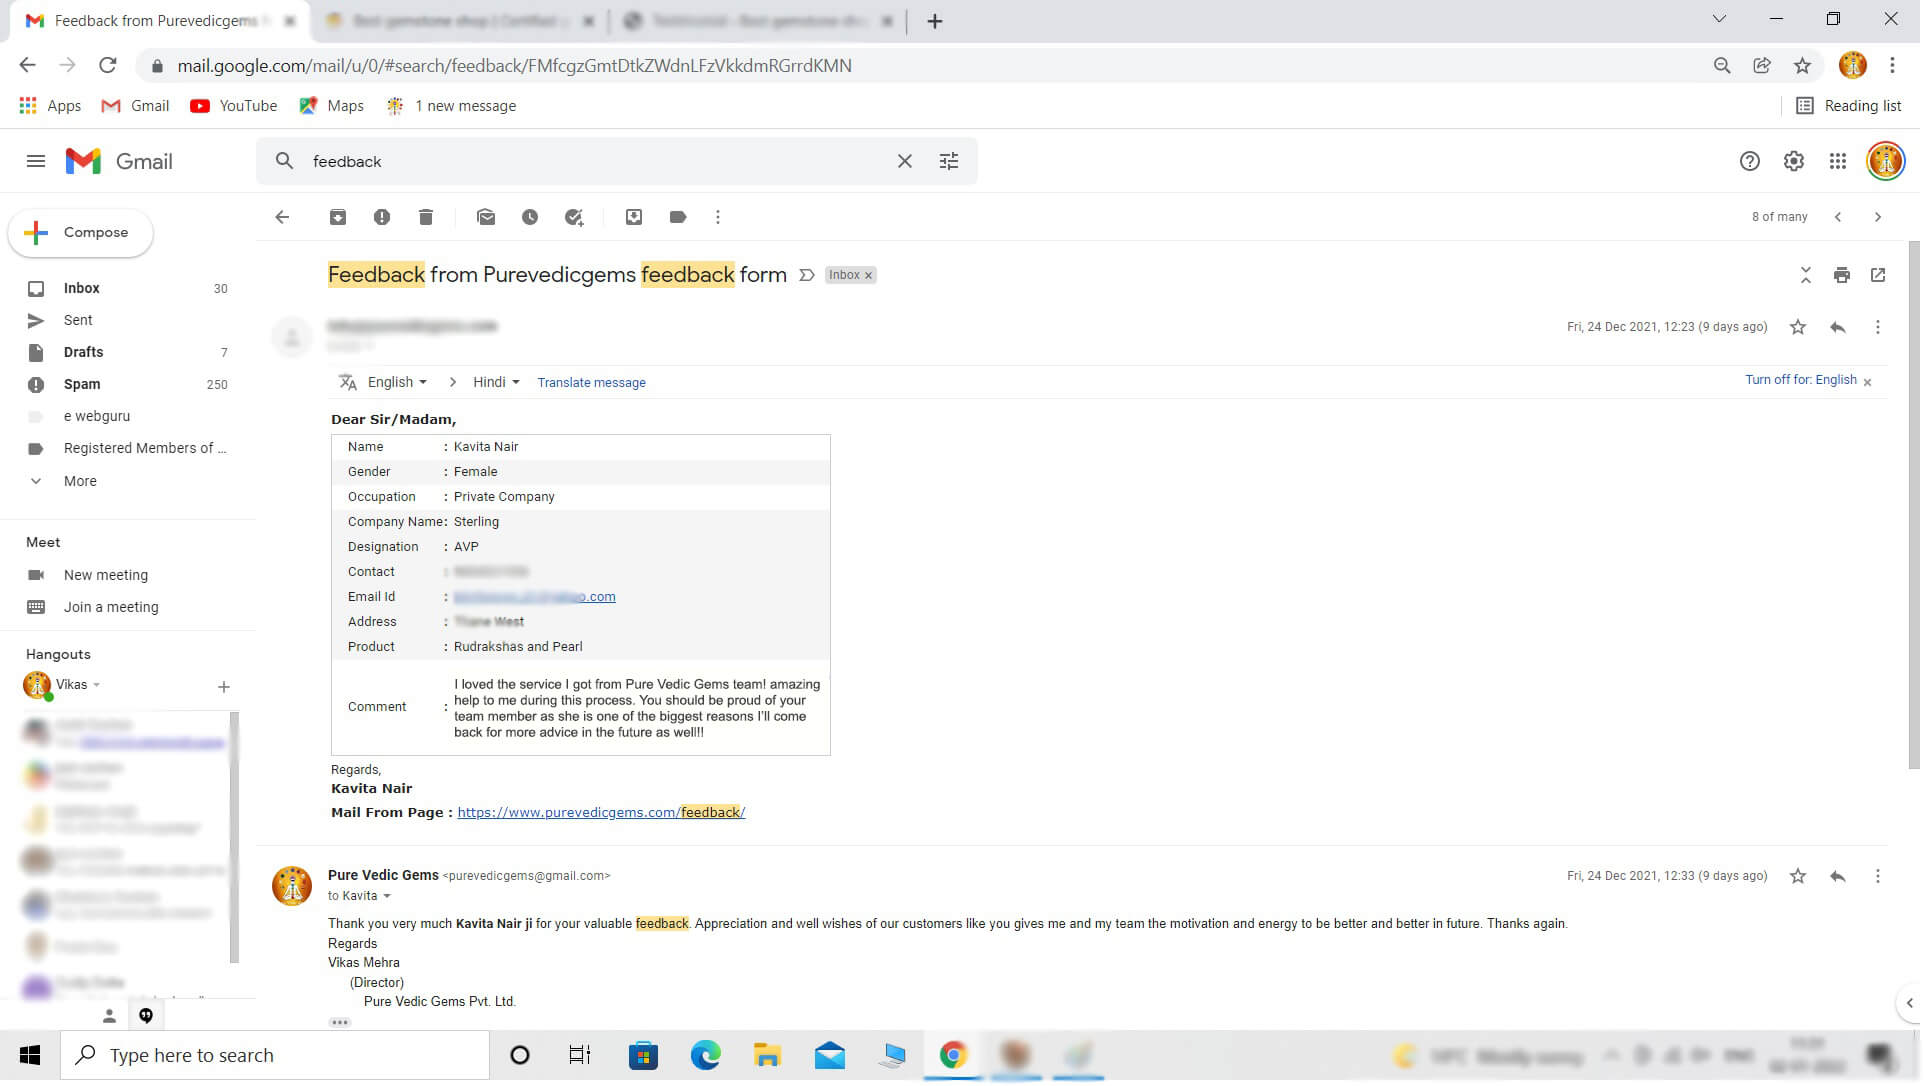Bookmark this page with star icon
This screenshot has width=1924, height=1086.
(x=1804, y=66)
